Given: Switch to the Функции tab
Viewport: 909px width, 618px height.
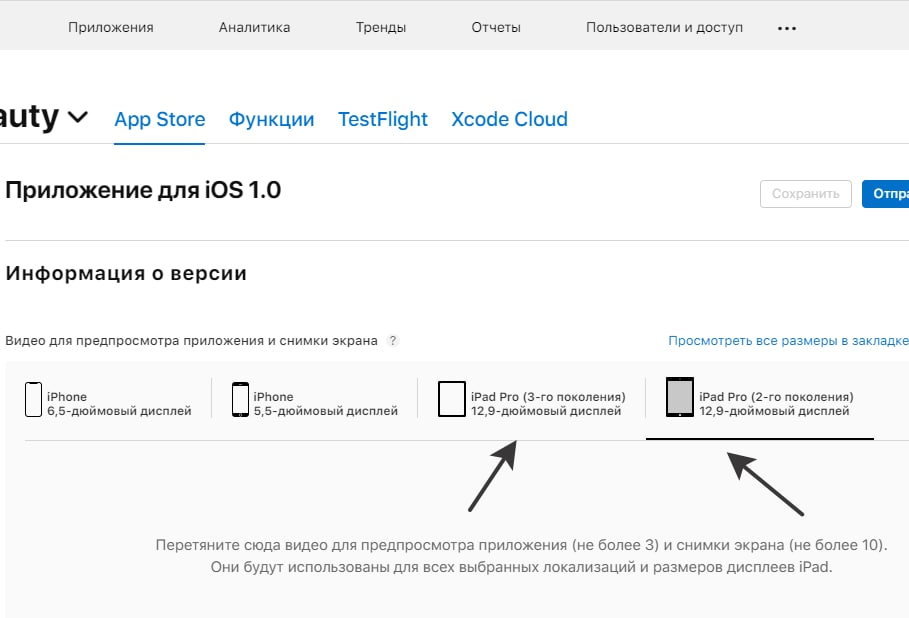Looking at the screenshot, I should tap(271, 119).
